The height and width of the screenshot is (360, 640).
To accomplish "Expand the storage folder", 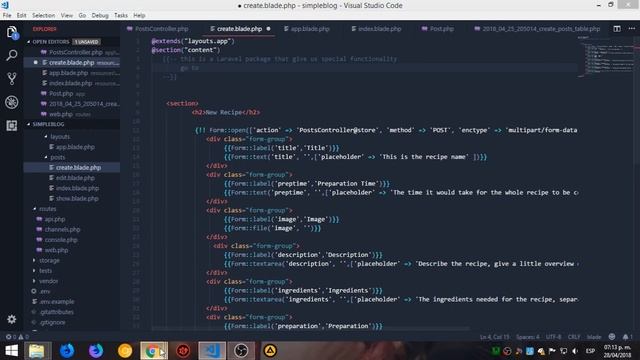I will [x=49, y=260].
